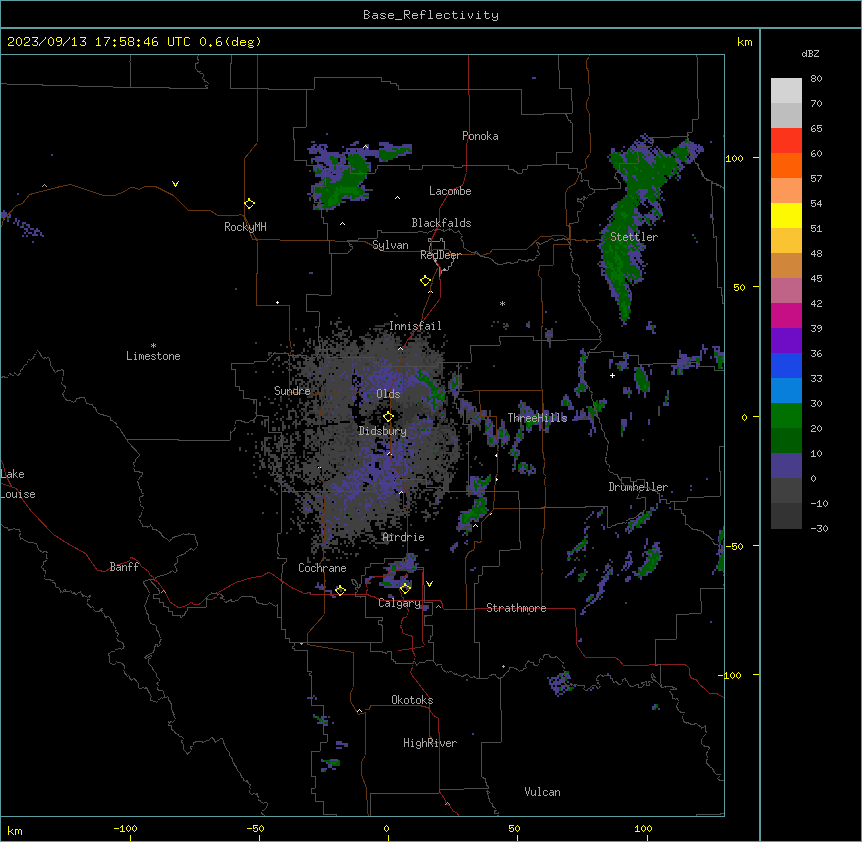The height and width of the screenshot is (842, 862).
Task: Click the dBZ legend heading
Action: [810, 54]
